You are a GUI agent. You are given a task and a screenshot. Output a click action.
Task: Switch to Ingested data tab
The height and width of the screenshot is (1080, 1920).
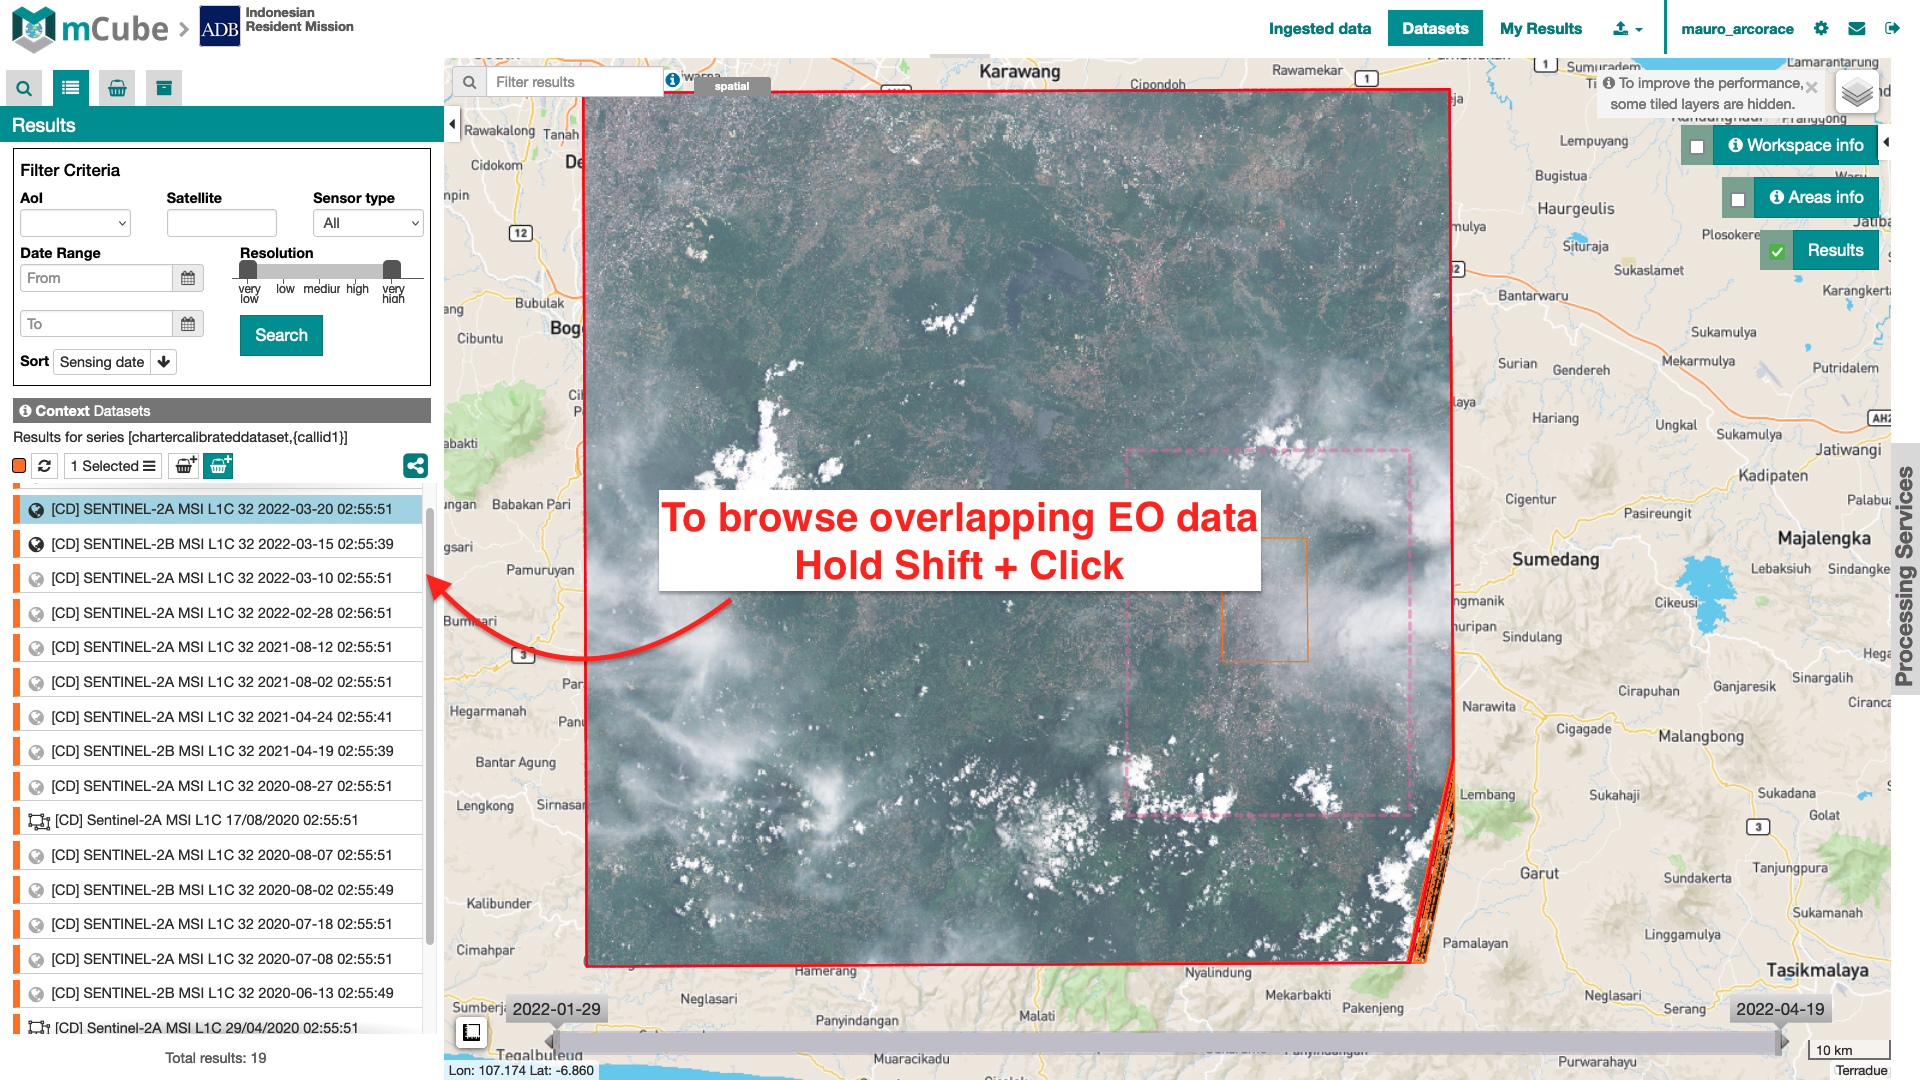click(x=1319, y=29)
